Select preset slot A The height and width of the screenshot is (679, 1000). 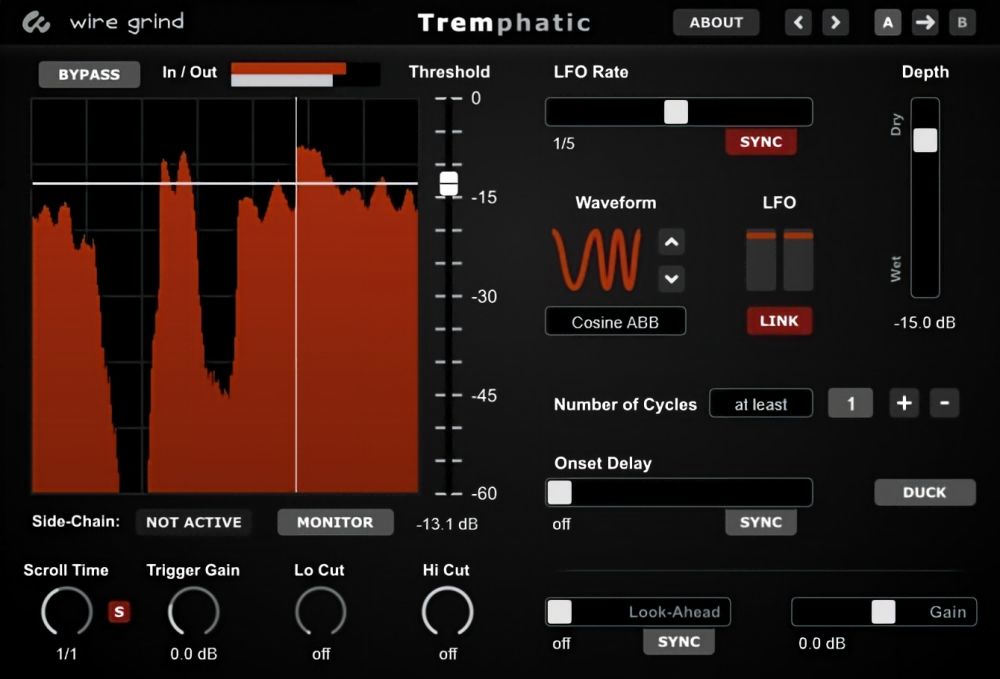[x=888, y=23]
